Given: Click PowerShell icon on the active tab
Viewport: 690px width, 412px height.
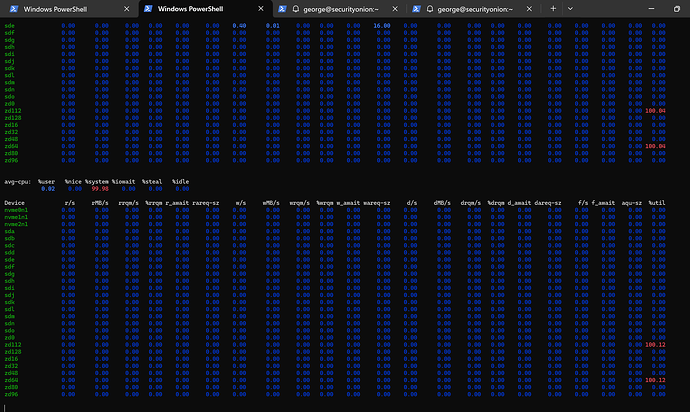Looking at the screenshot, I should (x=148, y=9).
